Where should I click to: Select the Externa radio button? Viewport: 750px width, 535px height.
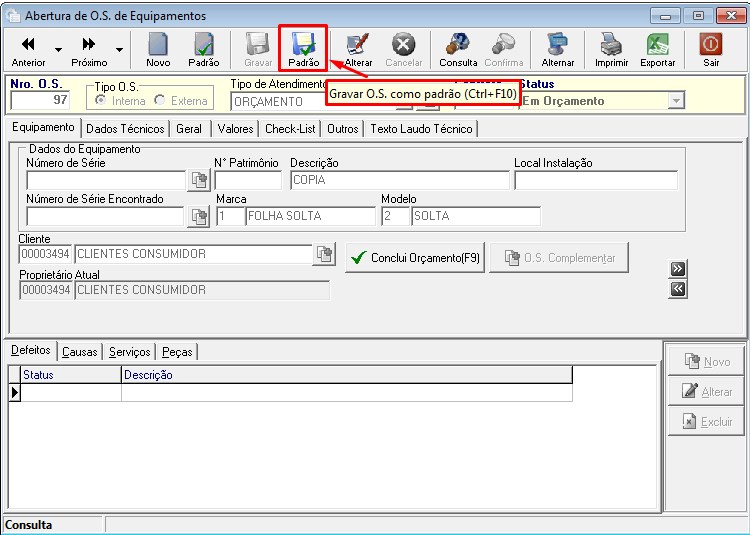pyautogui.click(x=160, y=100)
